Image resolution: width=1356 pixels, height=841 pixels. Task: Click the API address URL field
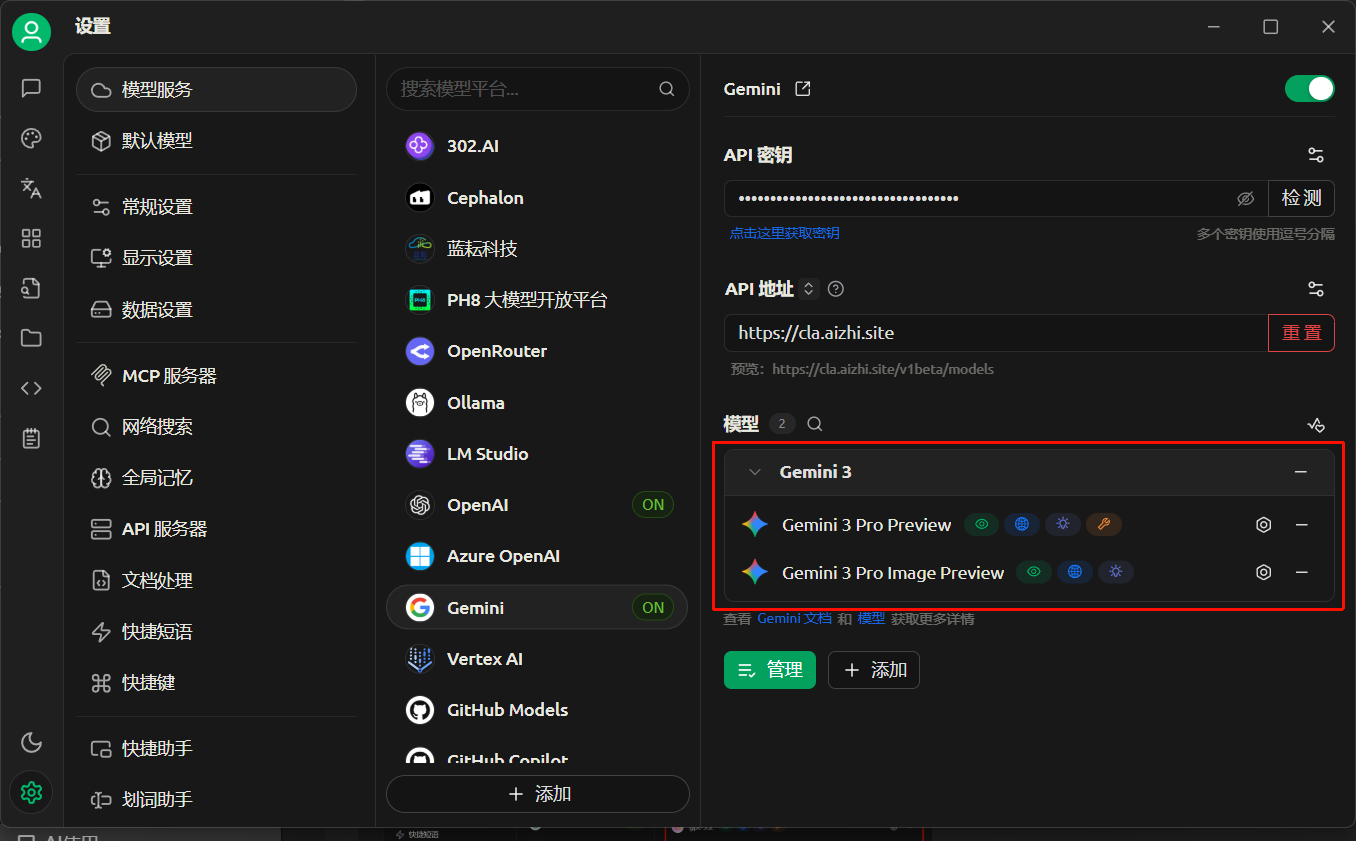[x=996, y=333]
